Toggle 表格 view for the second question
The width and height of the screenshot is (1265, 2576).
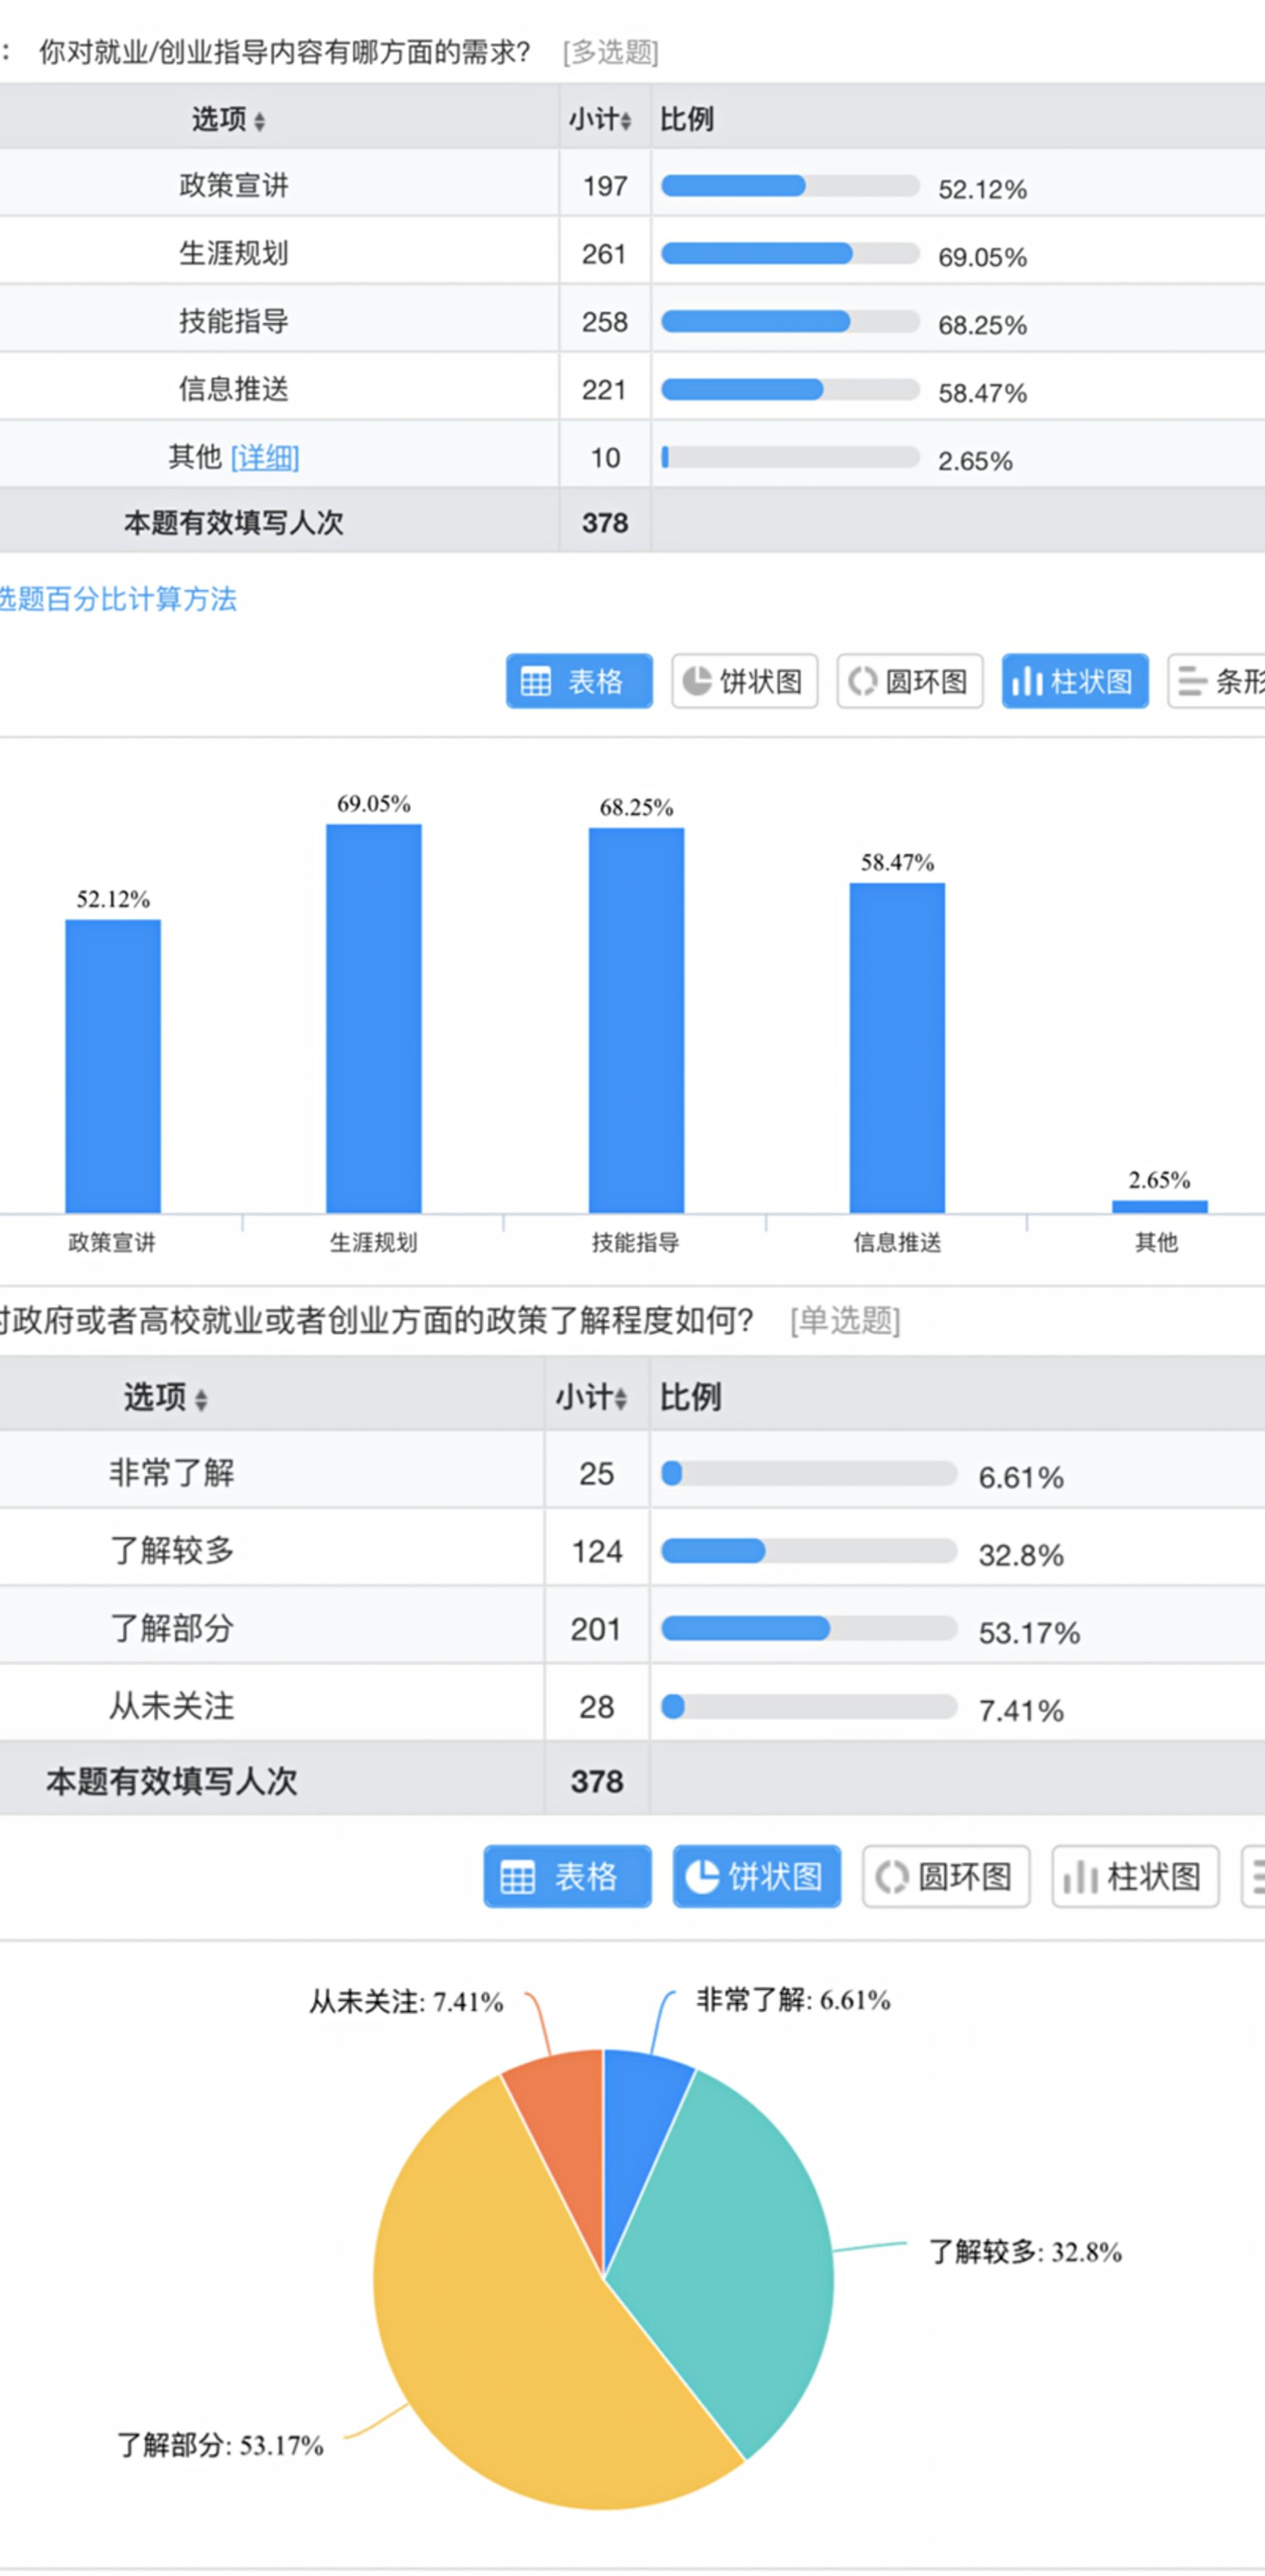coord(568,1876)
